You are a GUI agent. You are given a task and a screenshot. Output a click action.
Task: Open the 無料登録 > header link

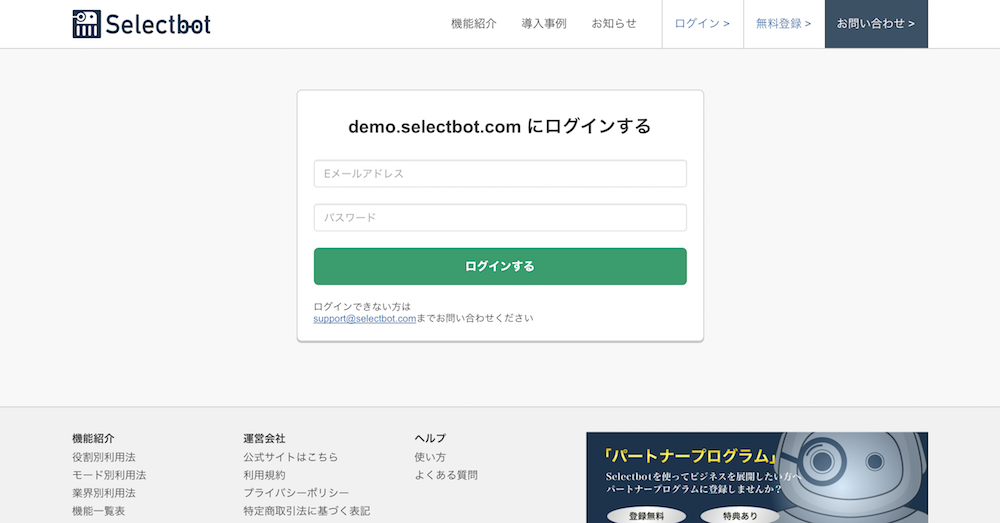point(784,24)
